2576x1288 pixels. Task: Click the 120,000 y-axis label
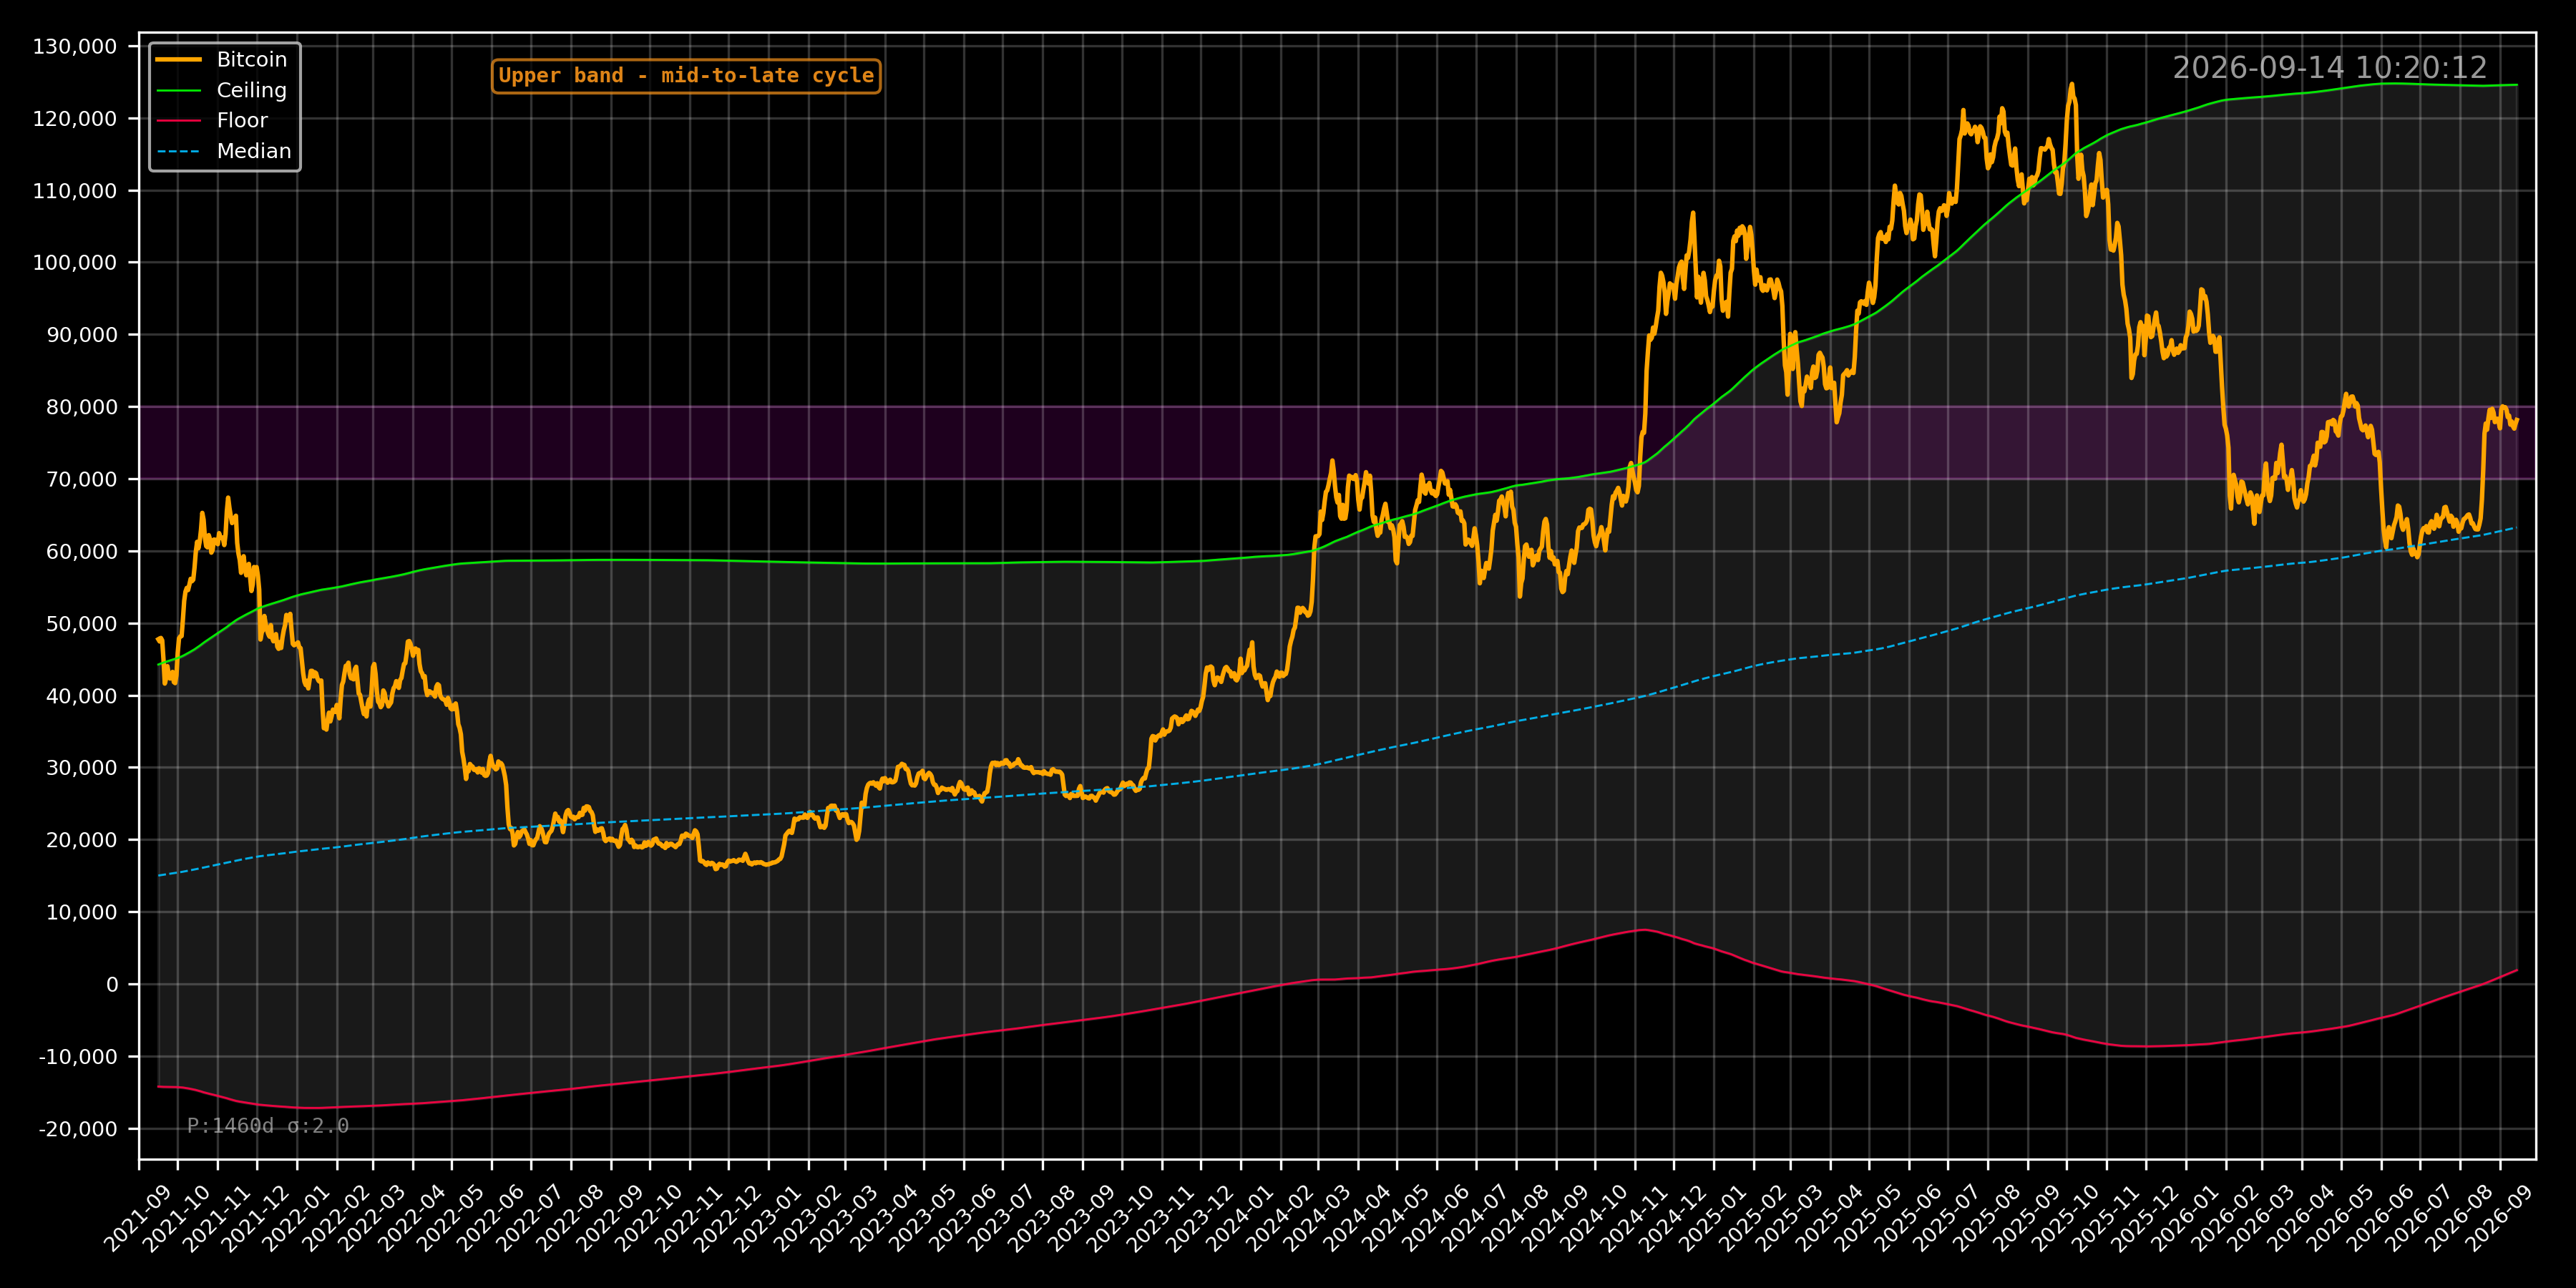click(75, 119)
